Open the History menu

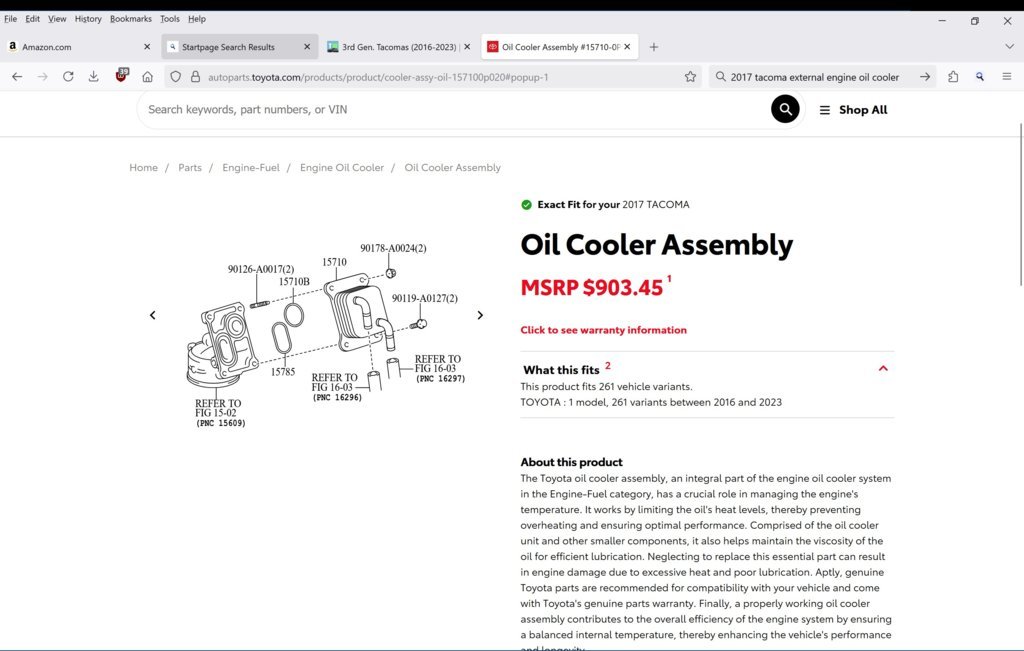[88, 19]
